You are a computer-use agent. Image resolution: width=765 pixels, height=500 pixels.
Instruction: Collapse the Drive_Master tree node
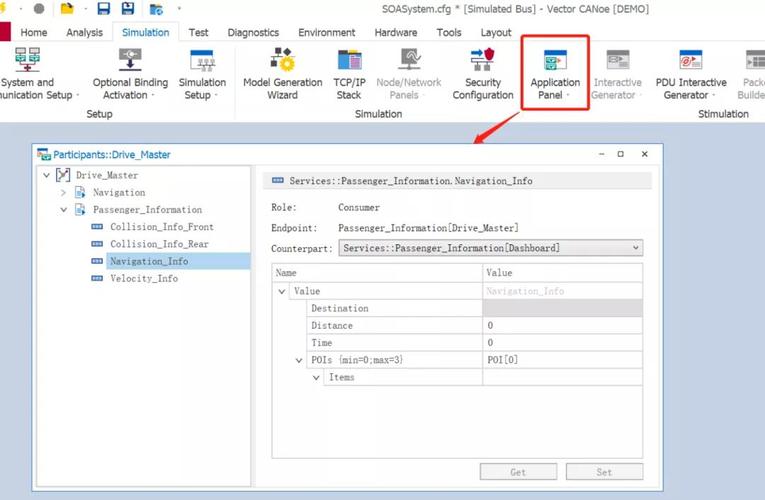46,175
